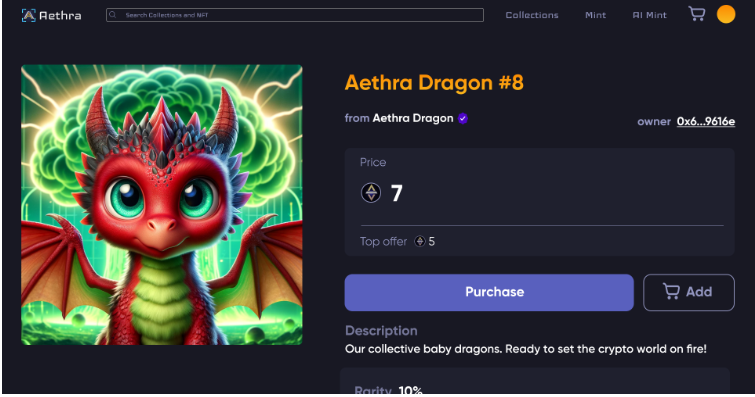Image resolution: width=755 pixels, height=397 pixels.
Task: Click the Ethereum icon beside Top offer
Action: coord(420,241)
